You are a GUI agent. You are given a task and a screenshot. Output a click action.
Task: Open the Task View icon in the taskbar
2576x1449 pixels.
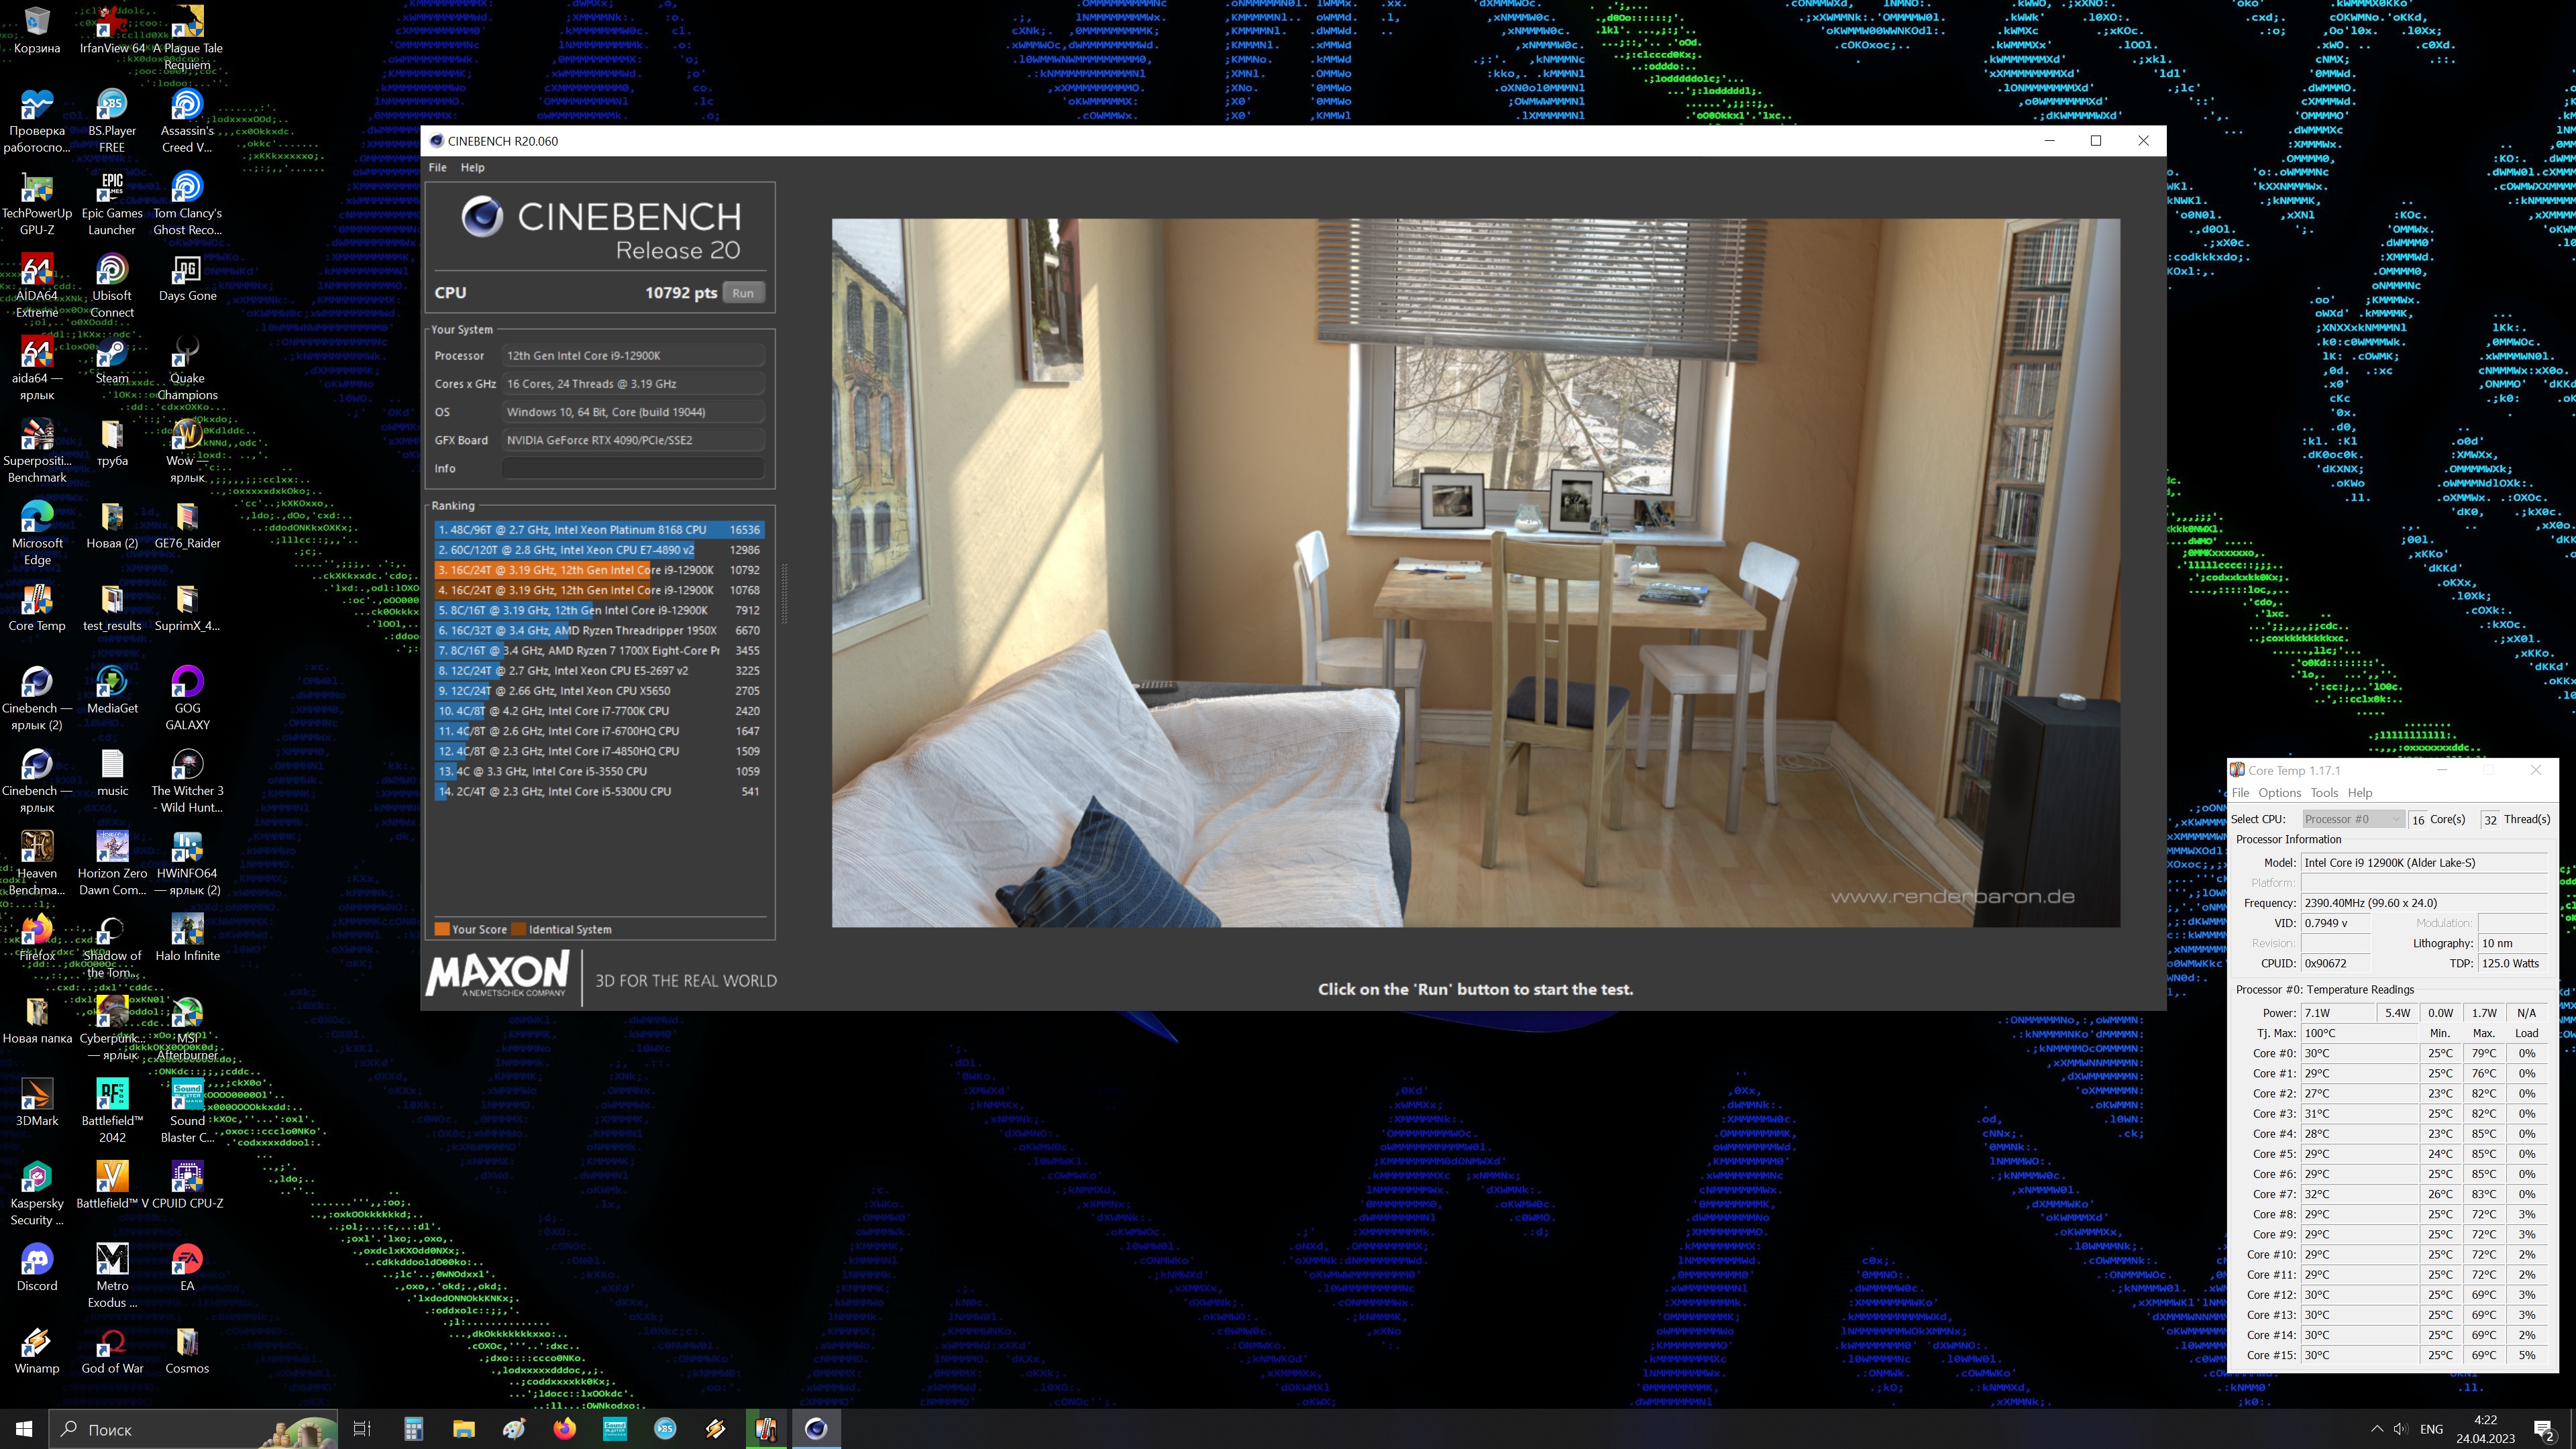(x=362, y=1429)
